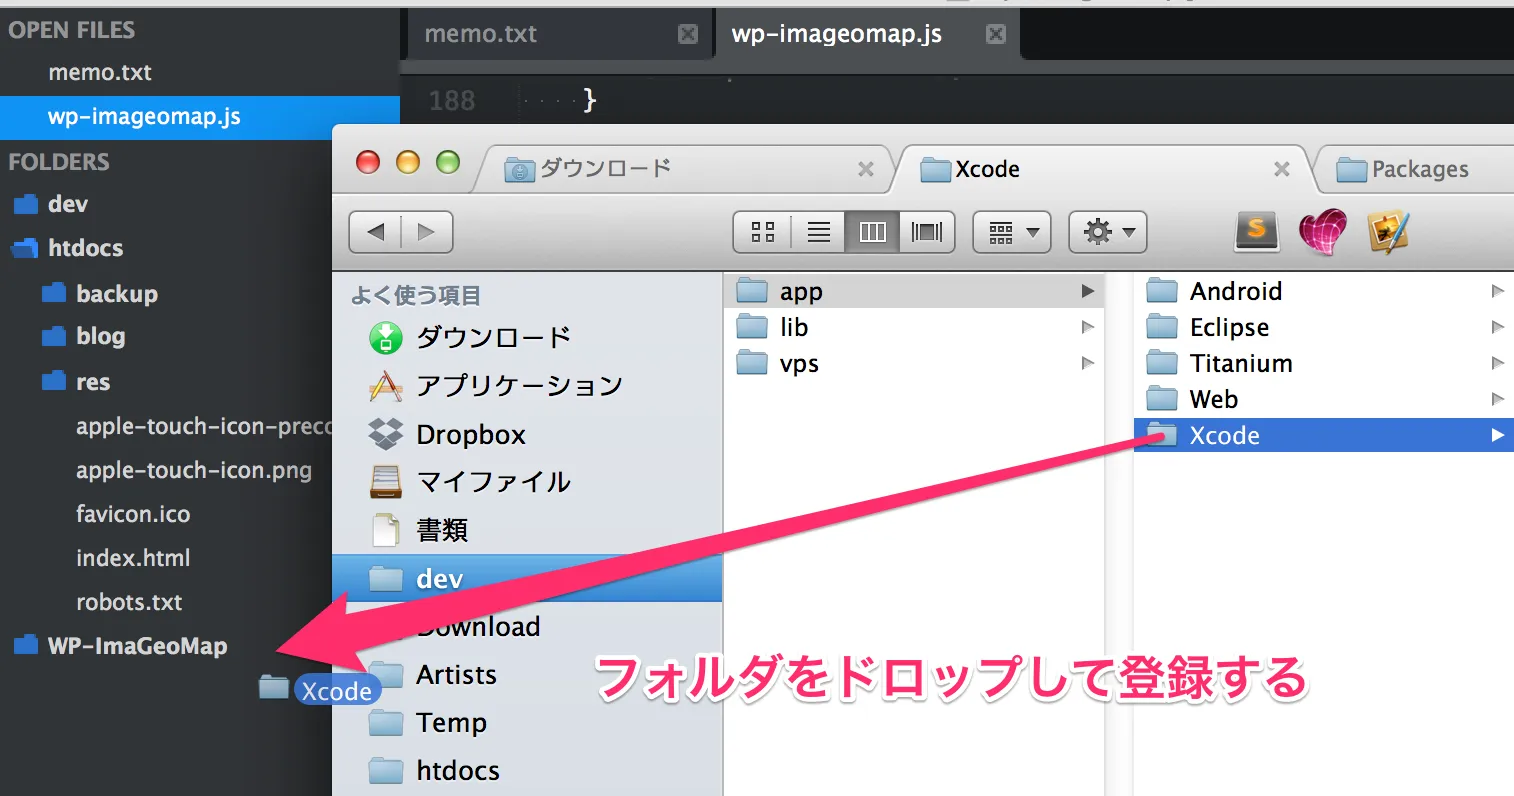This screenshot has height=796, width=1514.
Task: Expand the Android folder arrow
Action: click(1497, 291)
